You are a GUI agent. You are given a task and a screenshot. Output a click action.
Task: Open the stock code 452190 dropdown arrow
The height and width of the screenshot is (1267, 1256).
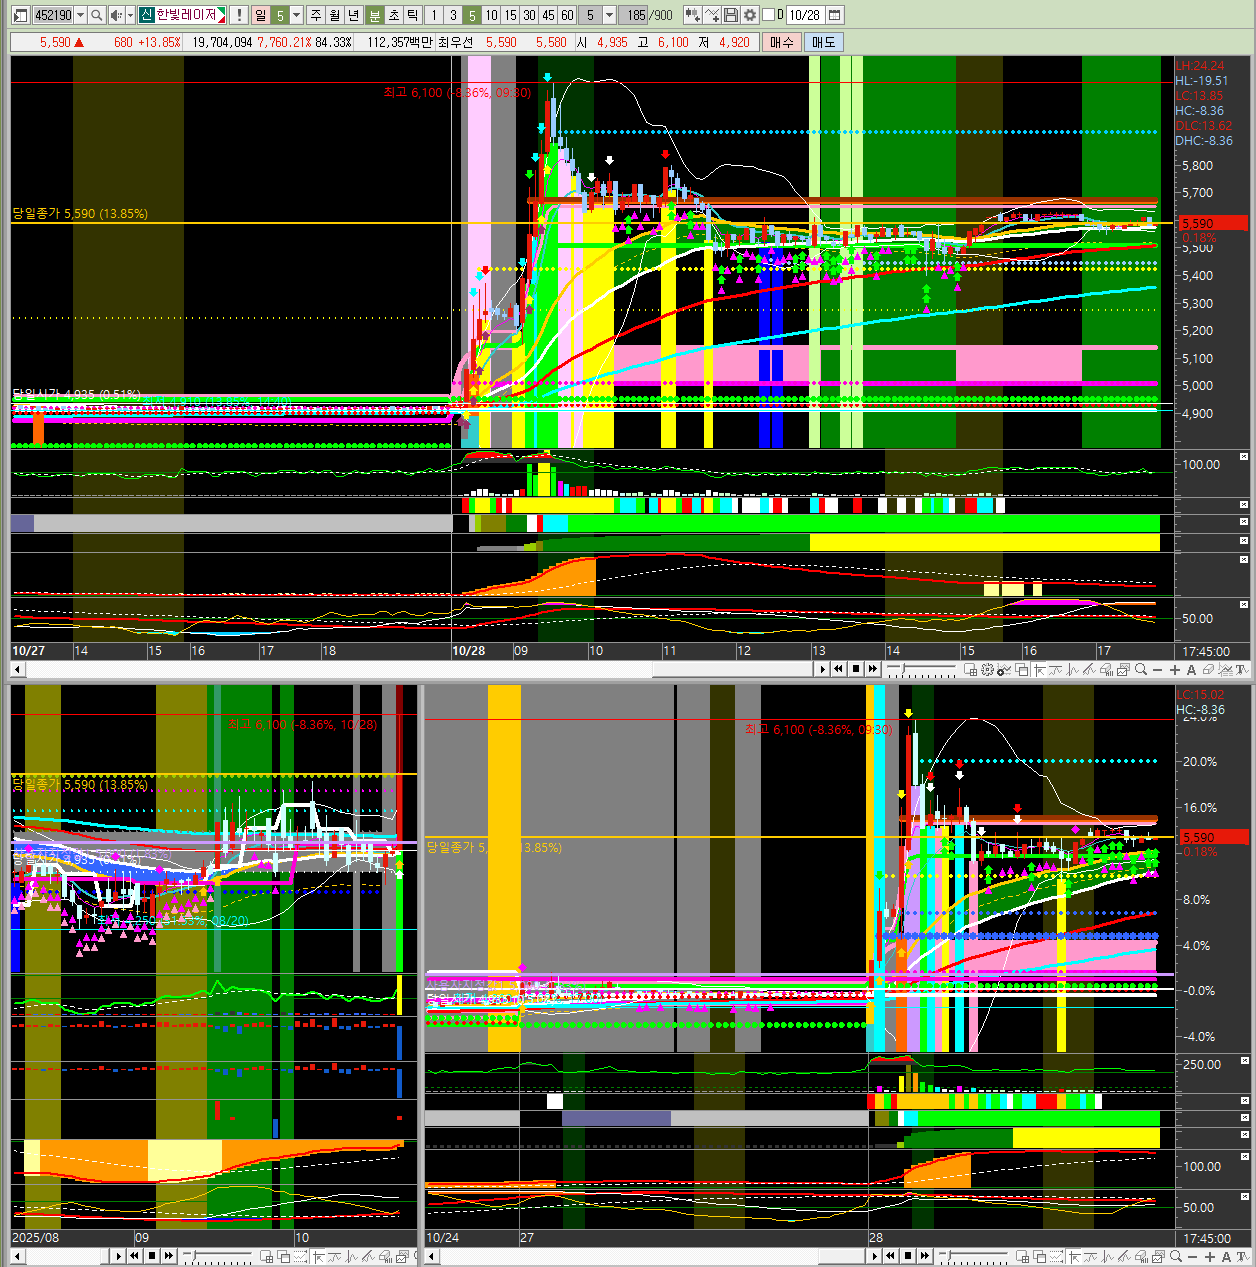tap(81, 15)
